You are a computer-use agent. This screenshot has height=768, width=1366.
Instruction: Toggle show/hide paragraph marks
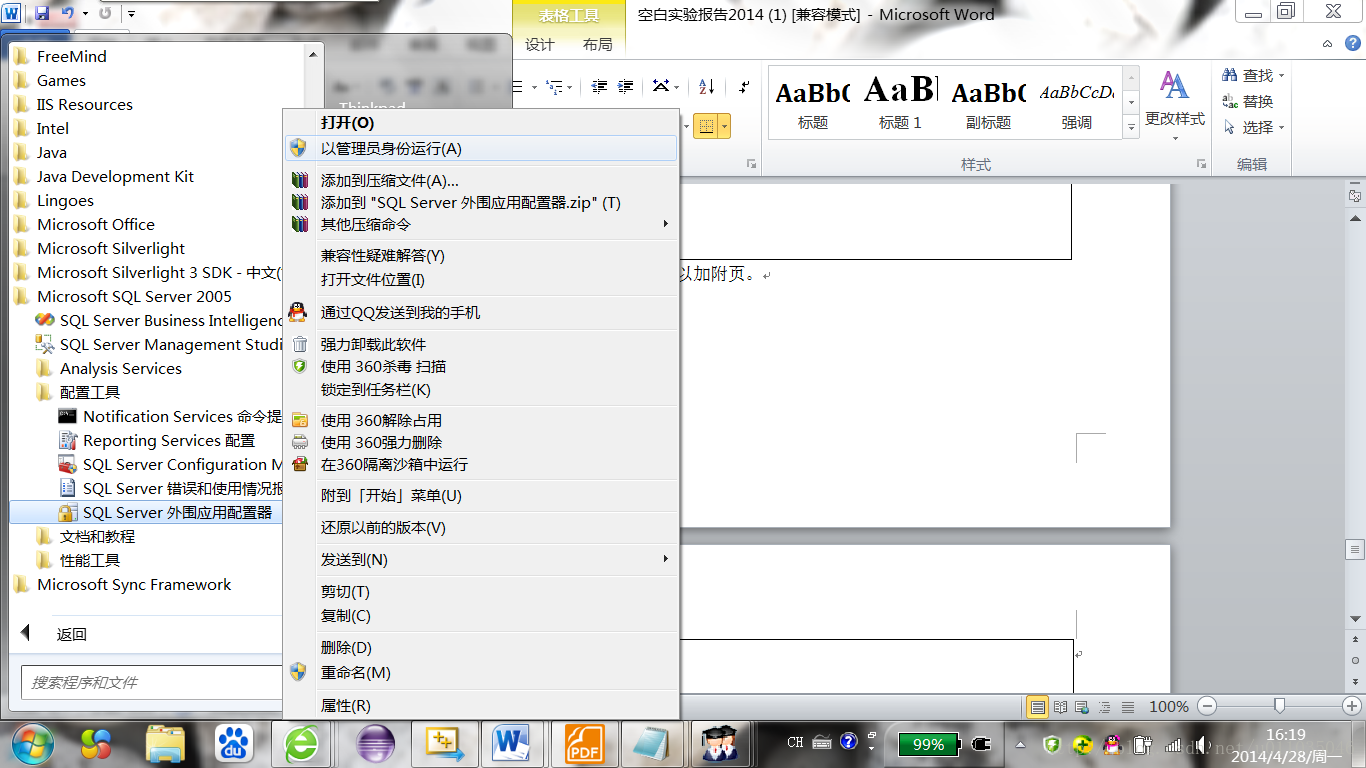(x=744, y=87)
